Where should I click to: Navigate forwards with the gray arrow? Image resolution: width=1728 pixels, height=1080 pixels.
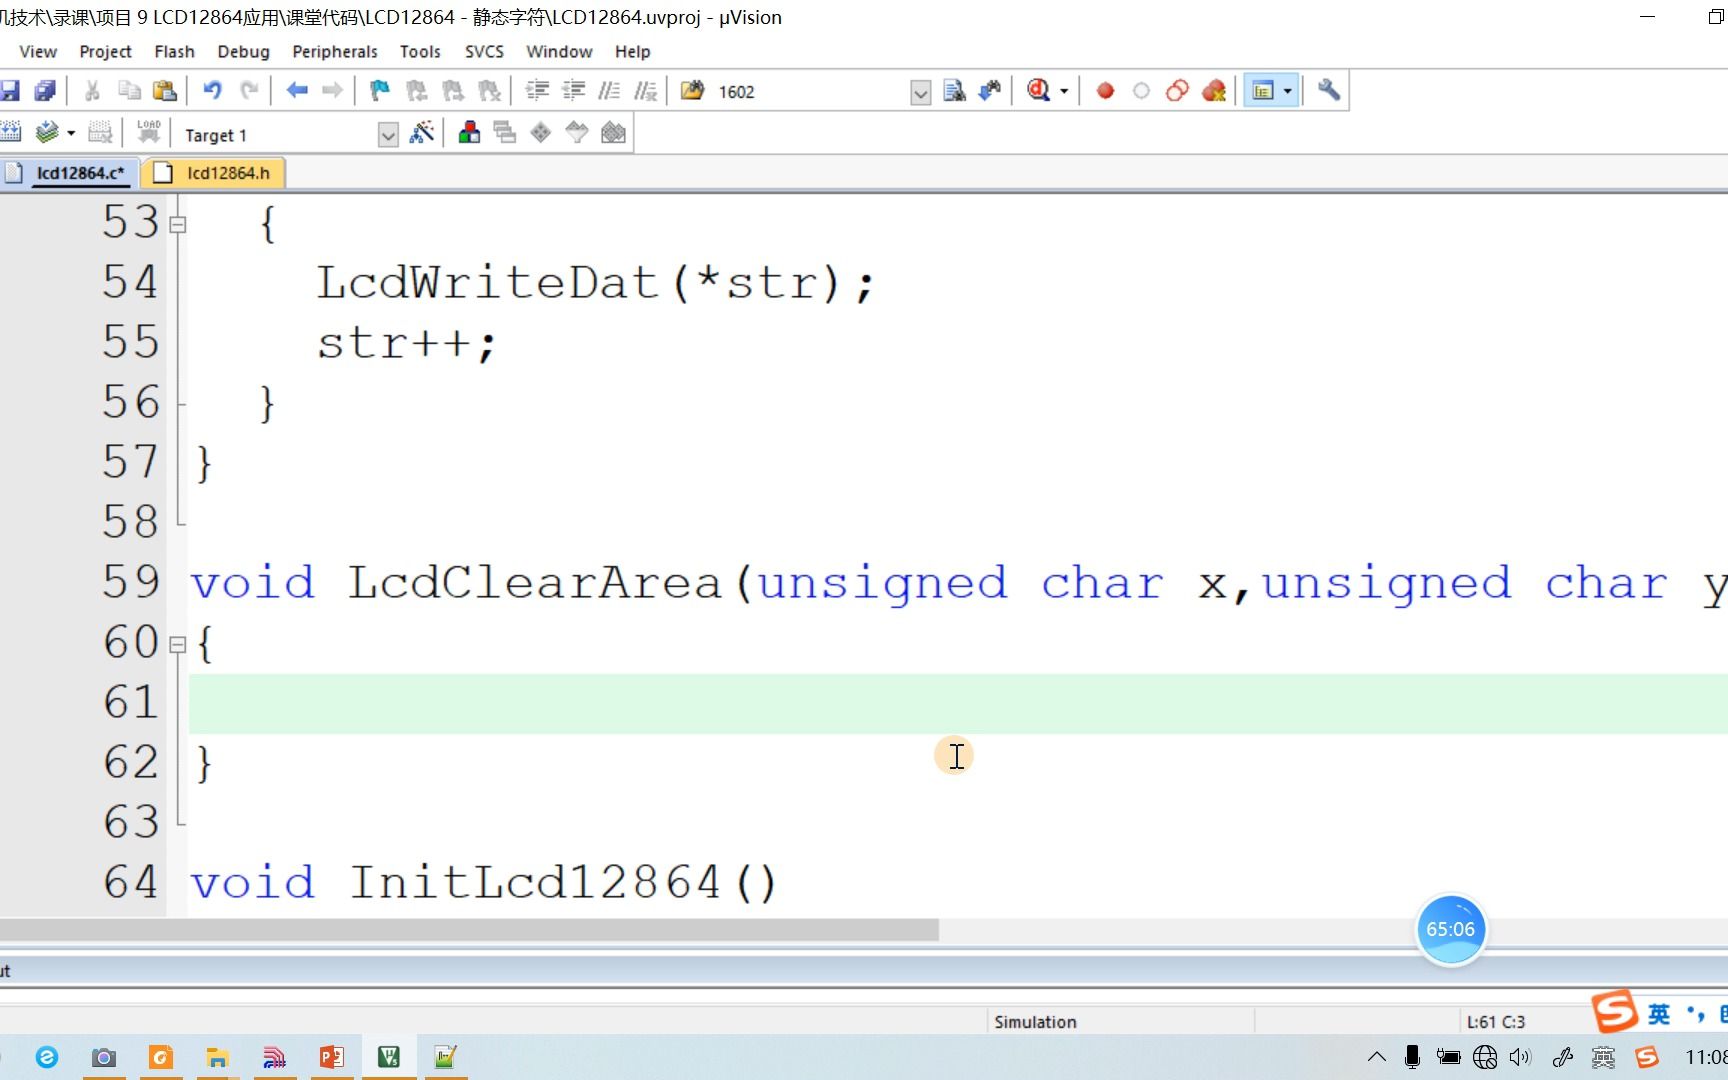333,91
